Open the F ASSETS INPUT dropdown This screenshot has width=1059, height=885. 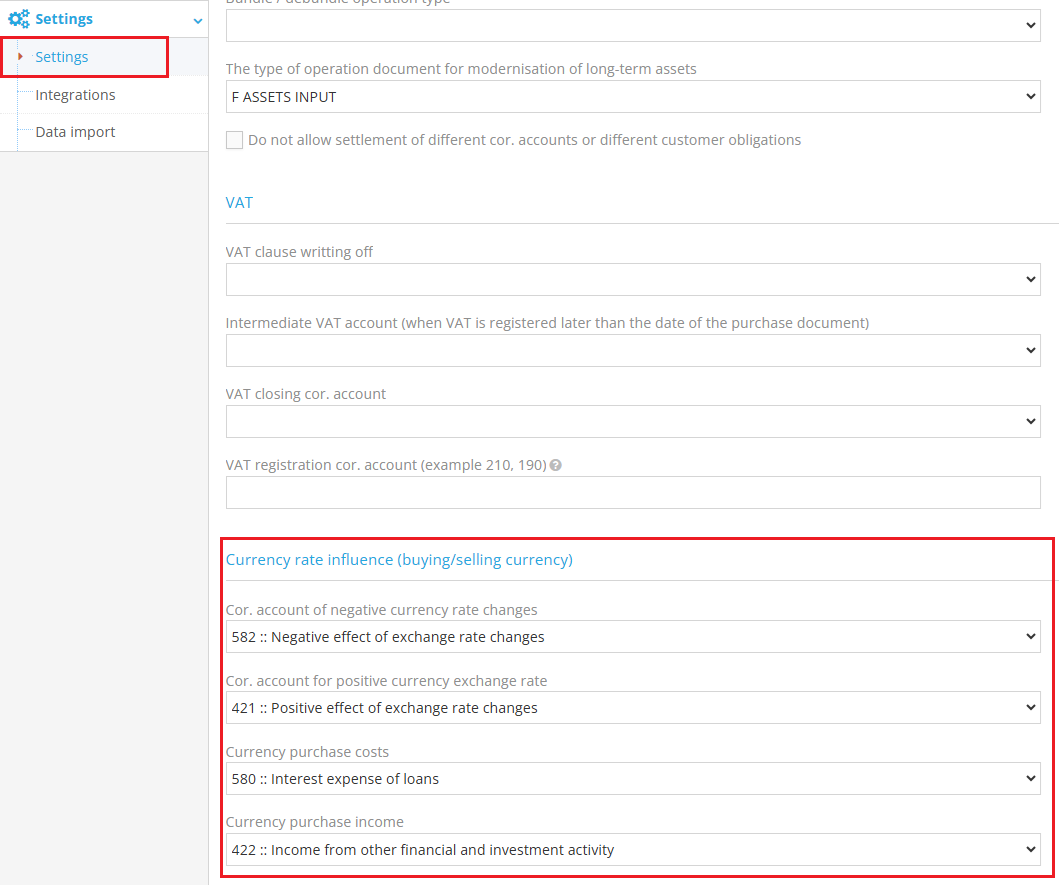(x=632, y=97)
